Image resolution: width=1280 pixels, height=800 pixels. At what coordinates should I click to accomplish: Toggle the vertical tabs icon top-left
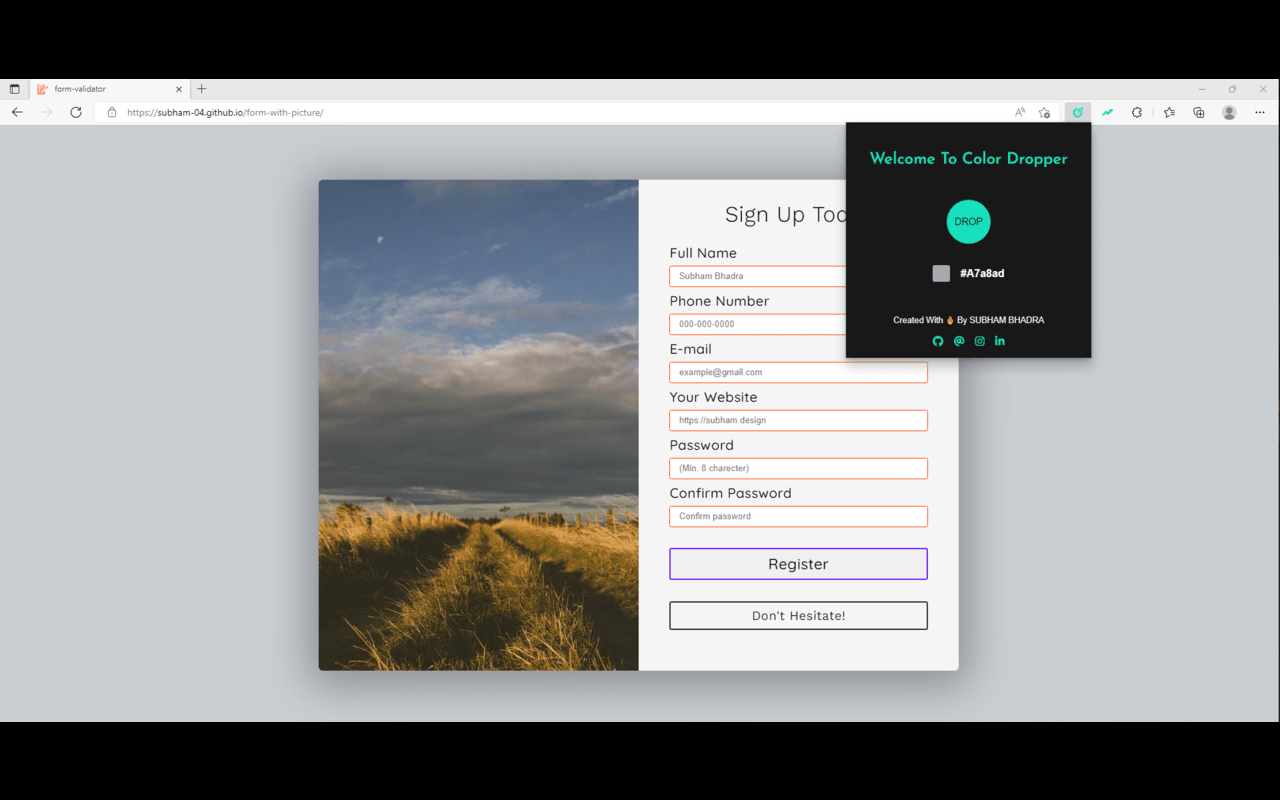click(x=15, y=88)
